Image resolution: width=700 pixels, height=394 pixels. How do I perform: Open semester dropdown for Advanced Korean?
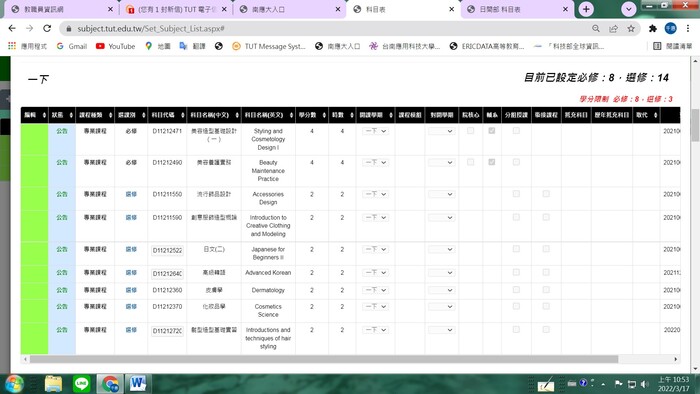375,272
